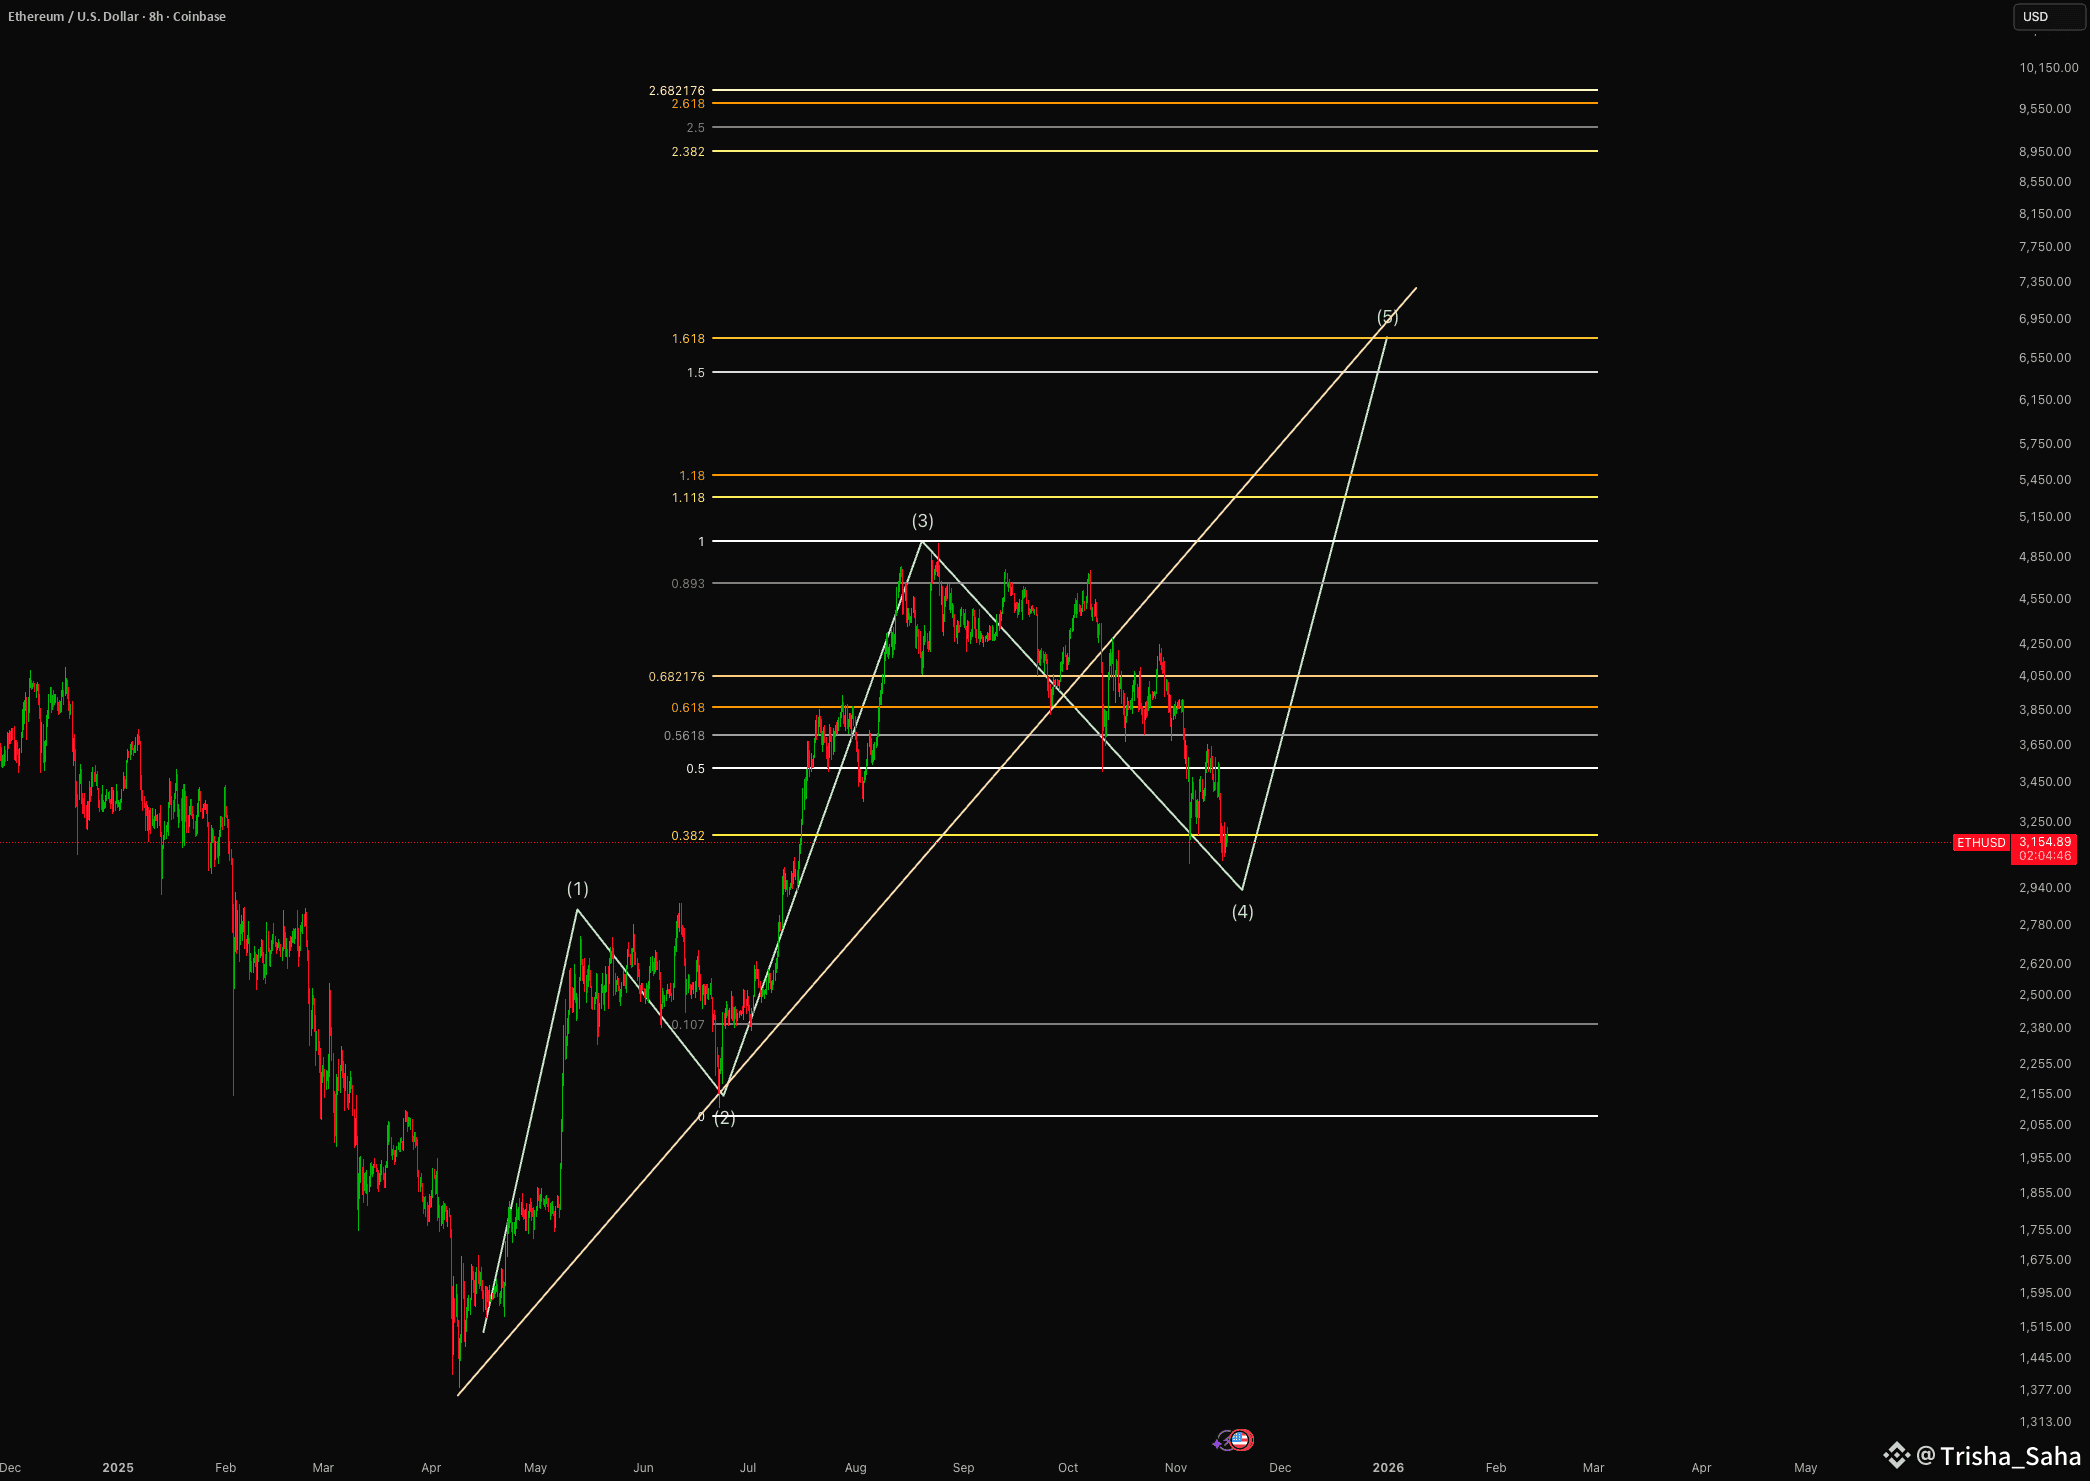Select the wave (5) label
The image size is (2090, 1481).
click(1387, 317)
